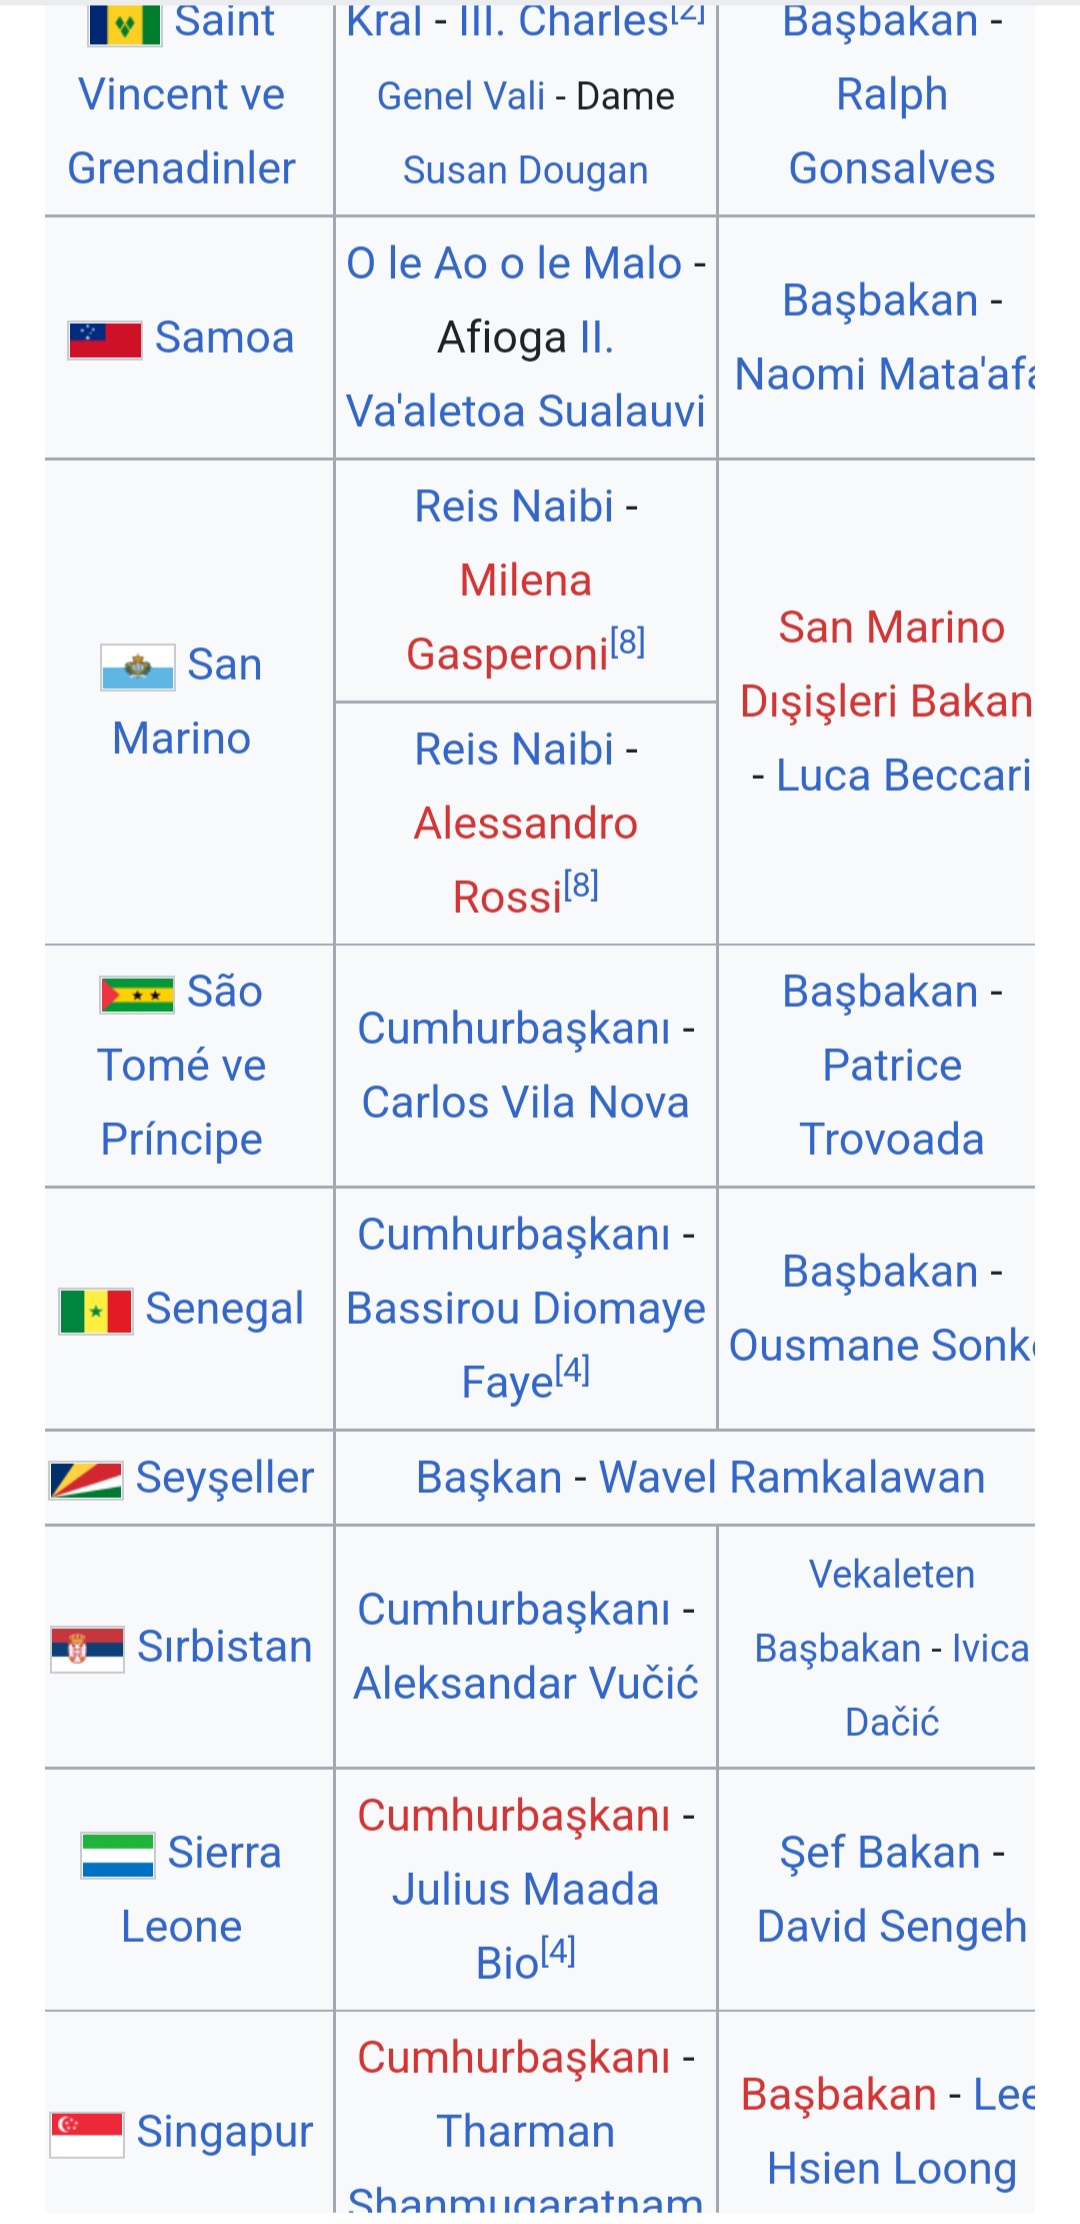This screenshot has width=1080, height=2224.
Task: Click the Sierra Leone flag icon
Action: pyautogui.click(x=118, y=1856)
